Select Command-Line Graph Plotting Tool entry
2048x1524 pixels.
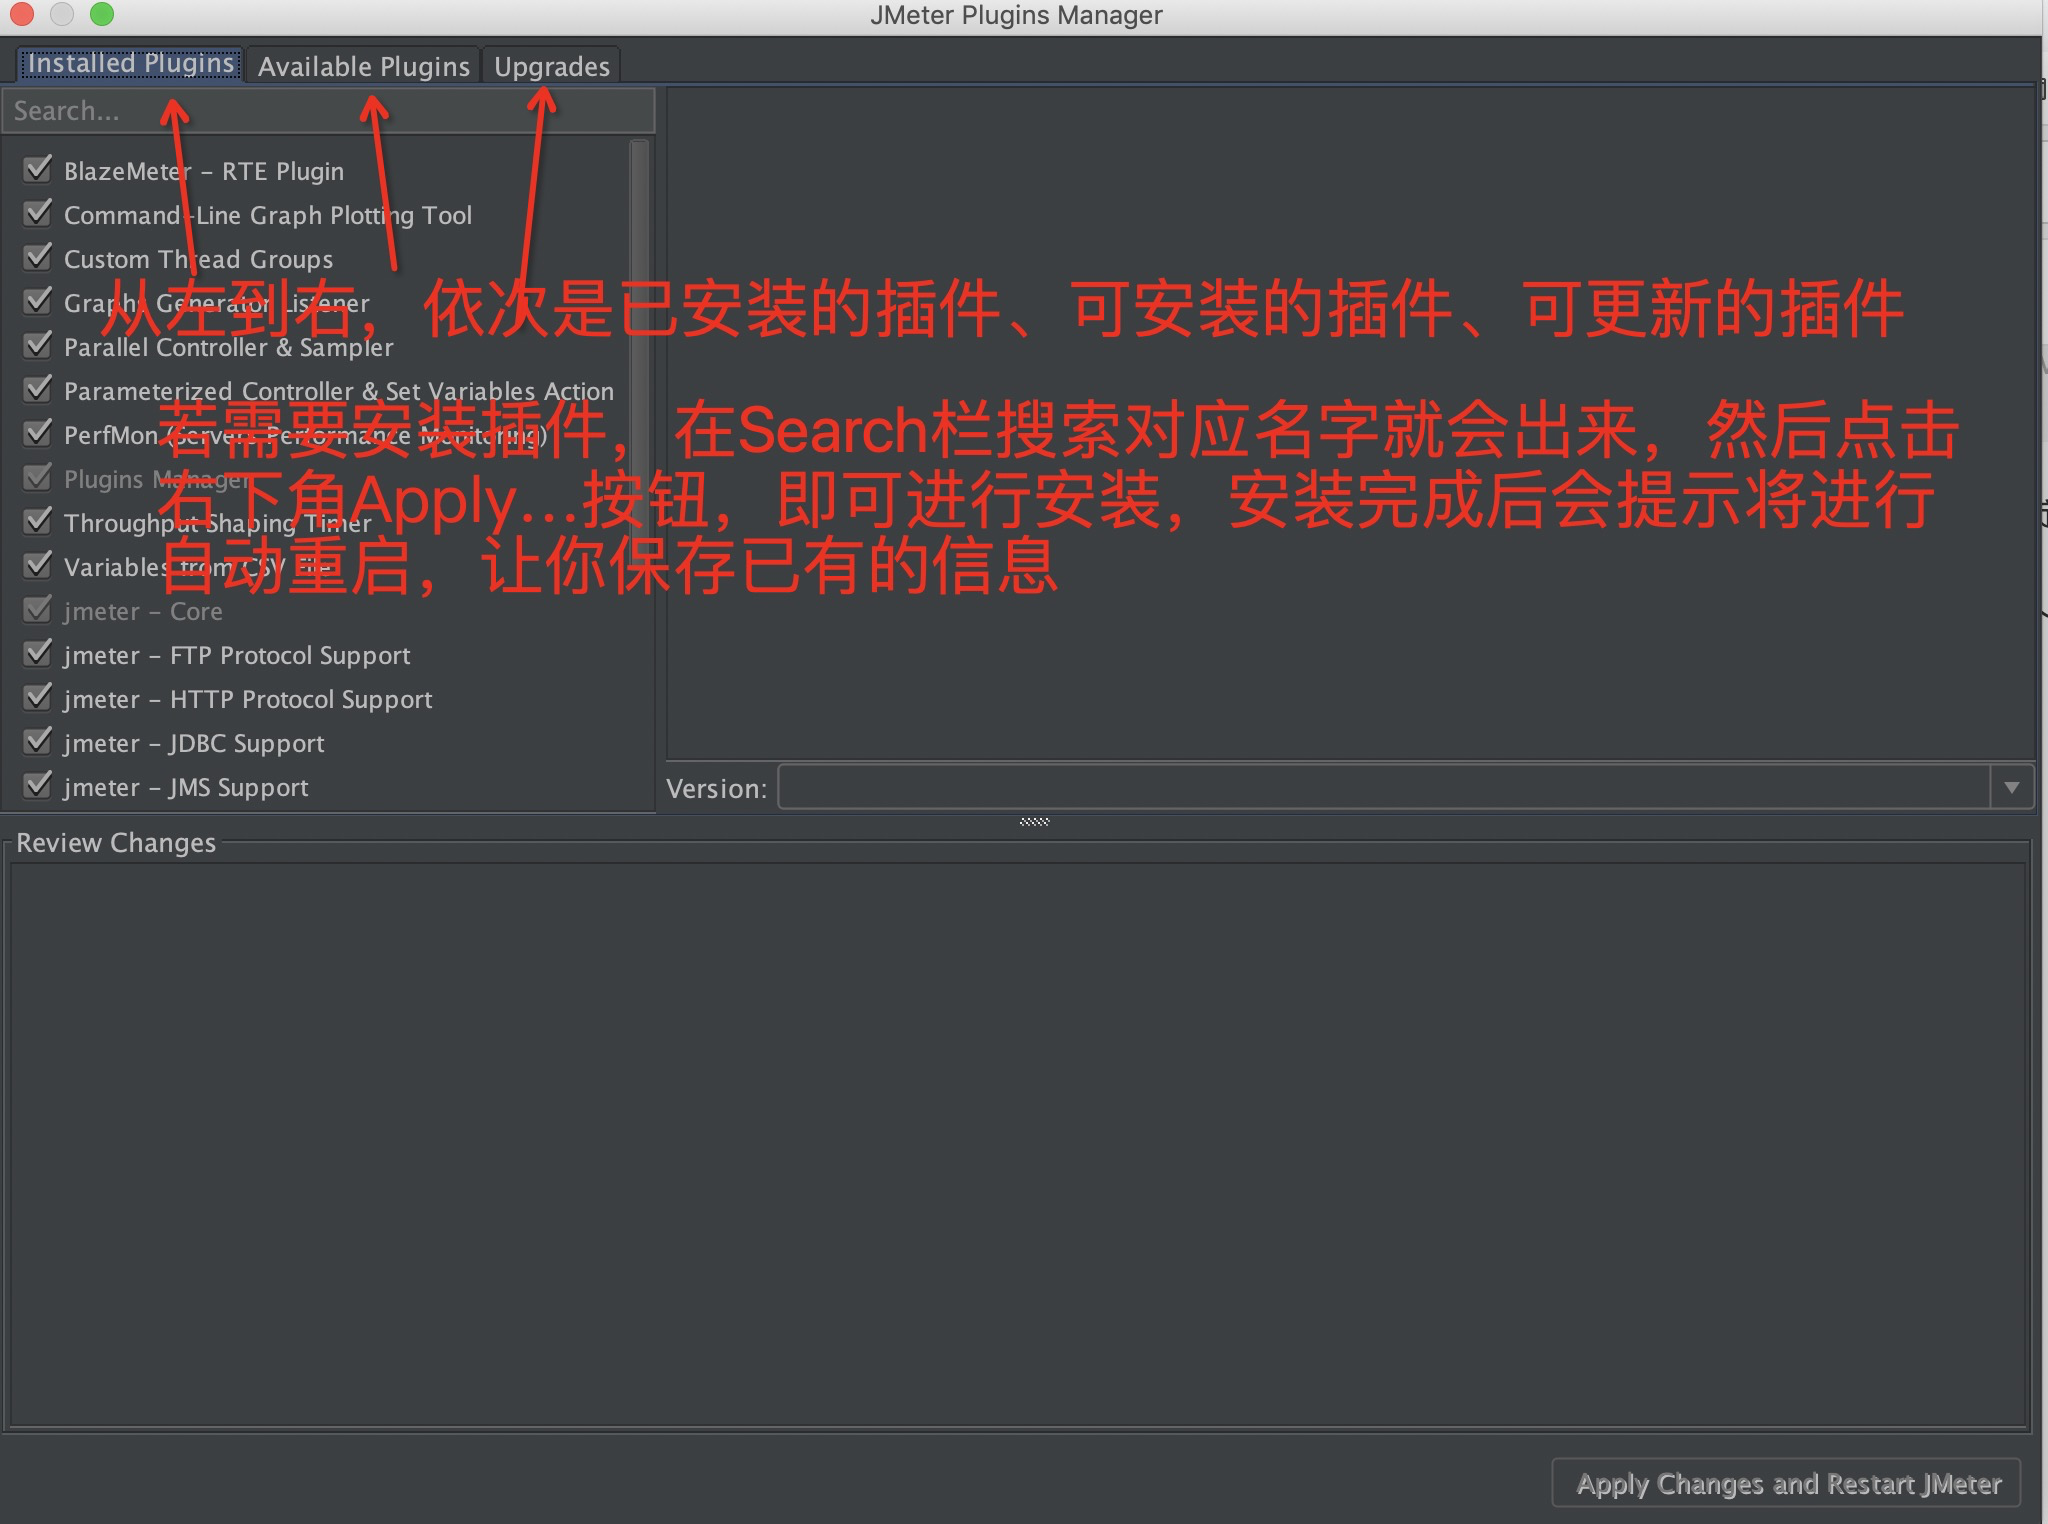pyautogui.click(x=268, y=215)
